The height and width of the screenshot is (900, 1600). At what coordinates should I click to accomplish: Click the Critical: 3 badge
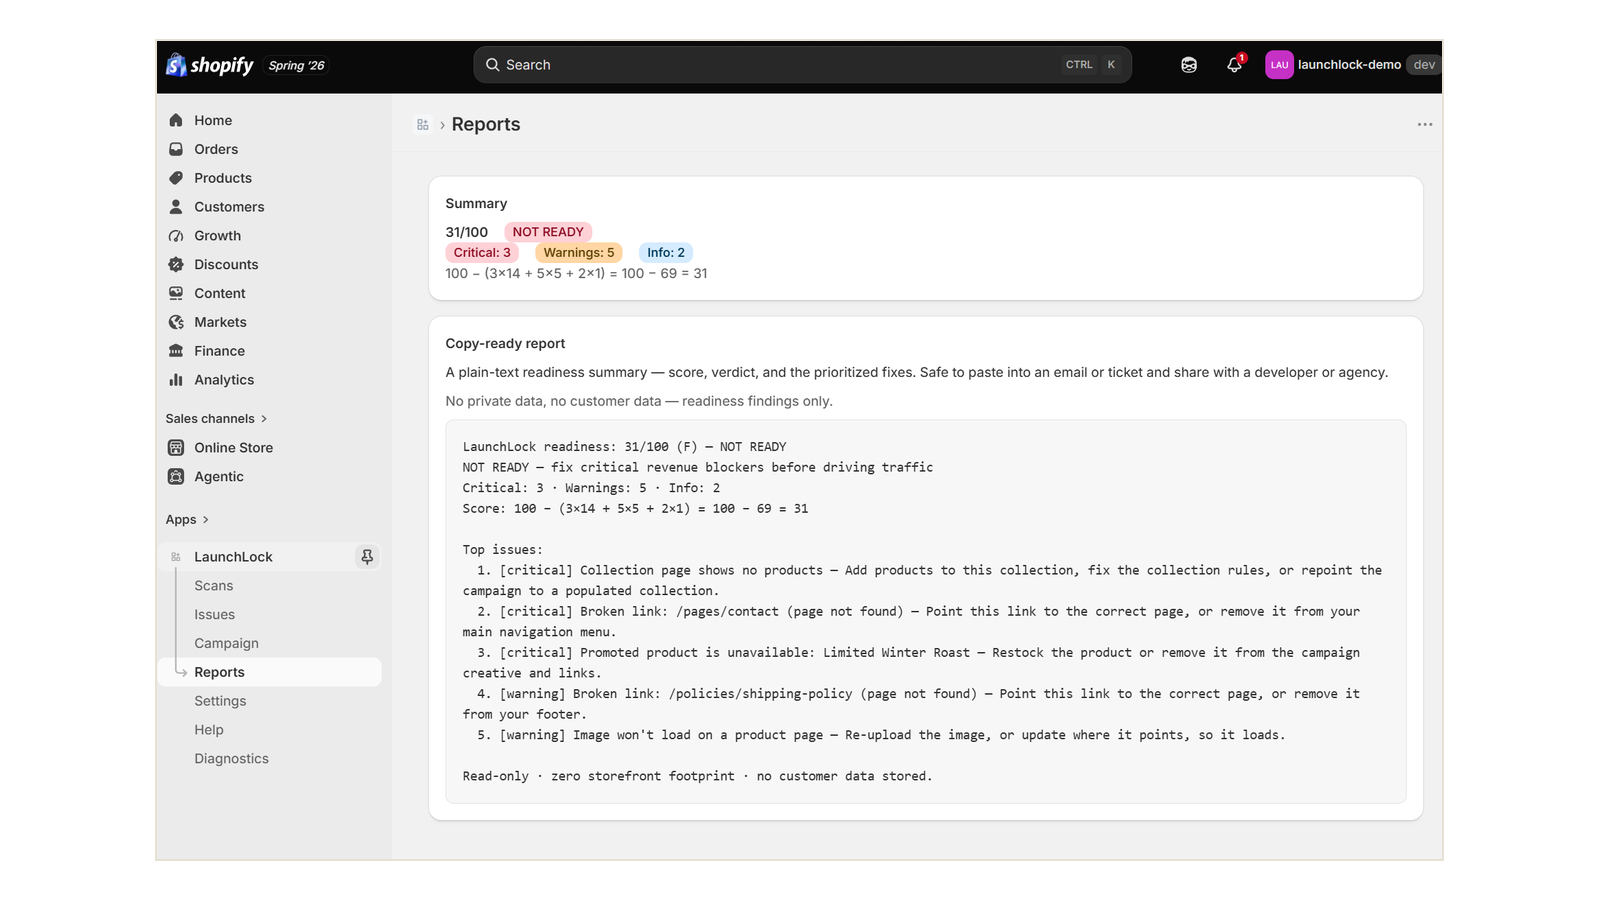[482, 253]
